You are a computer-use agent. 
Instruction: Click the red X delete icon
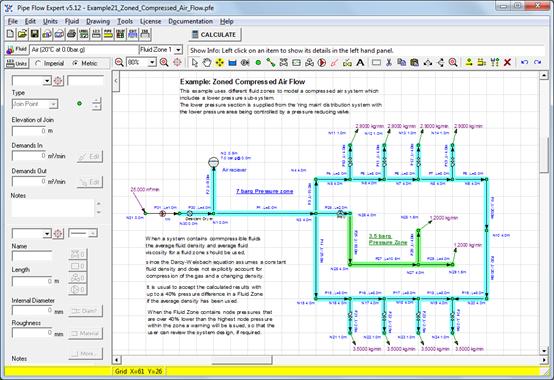[x=507, y=63]
